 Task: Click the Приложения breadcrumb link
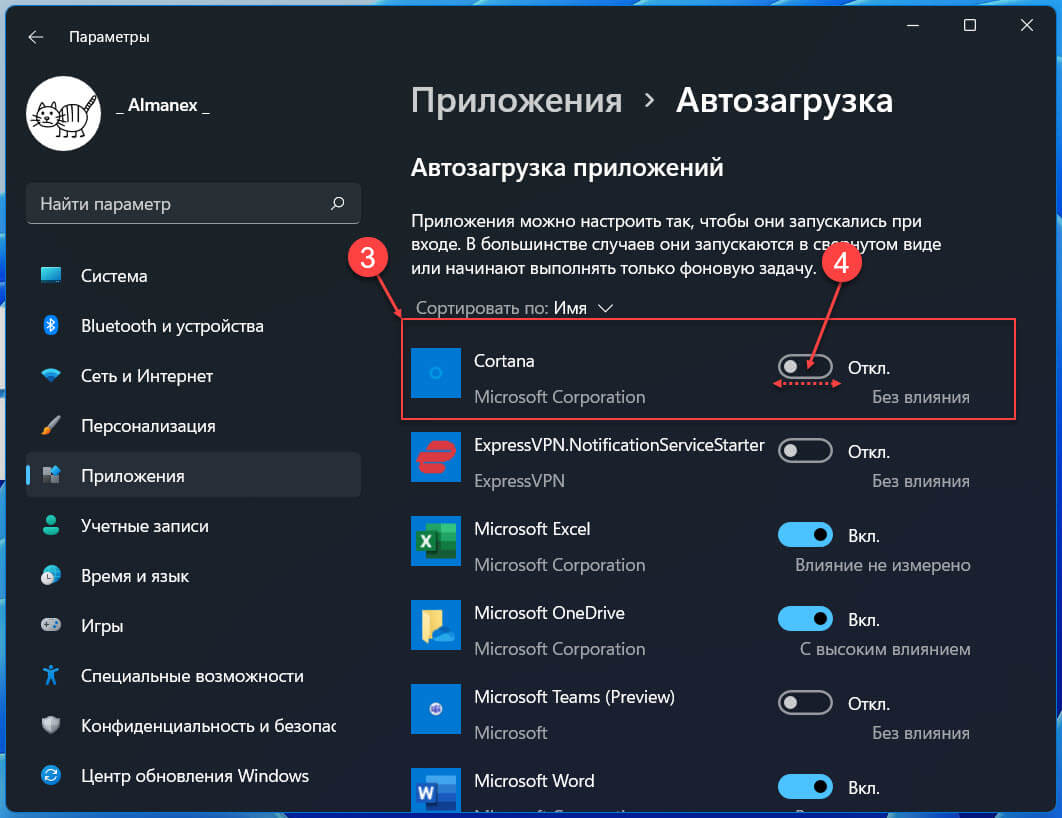pyautogui.click(x=517, y=101)
